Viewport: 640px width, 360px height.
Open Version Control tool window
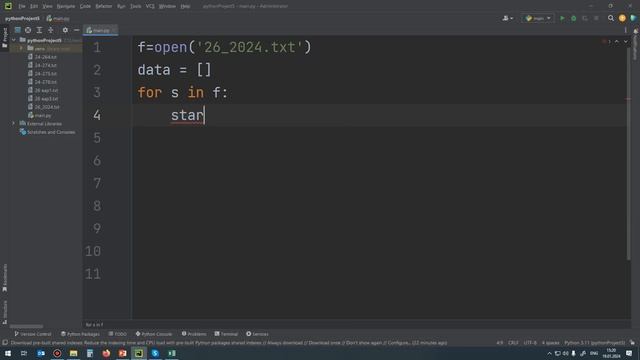tap(33, 334)
